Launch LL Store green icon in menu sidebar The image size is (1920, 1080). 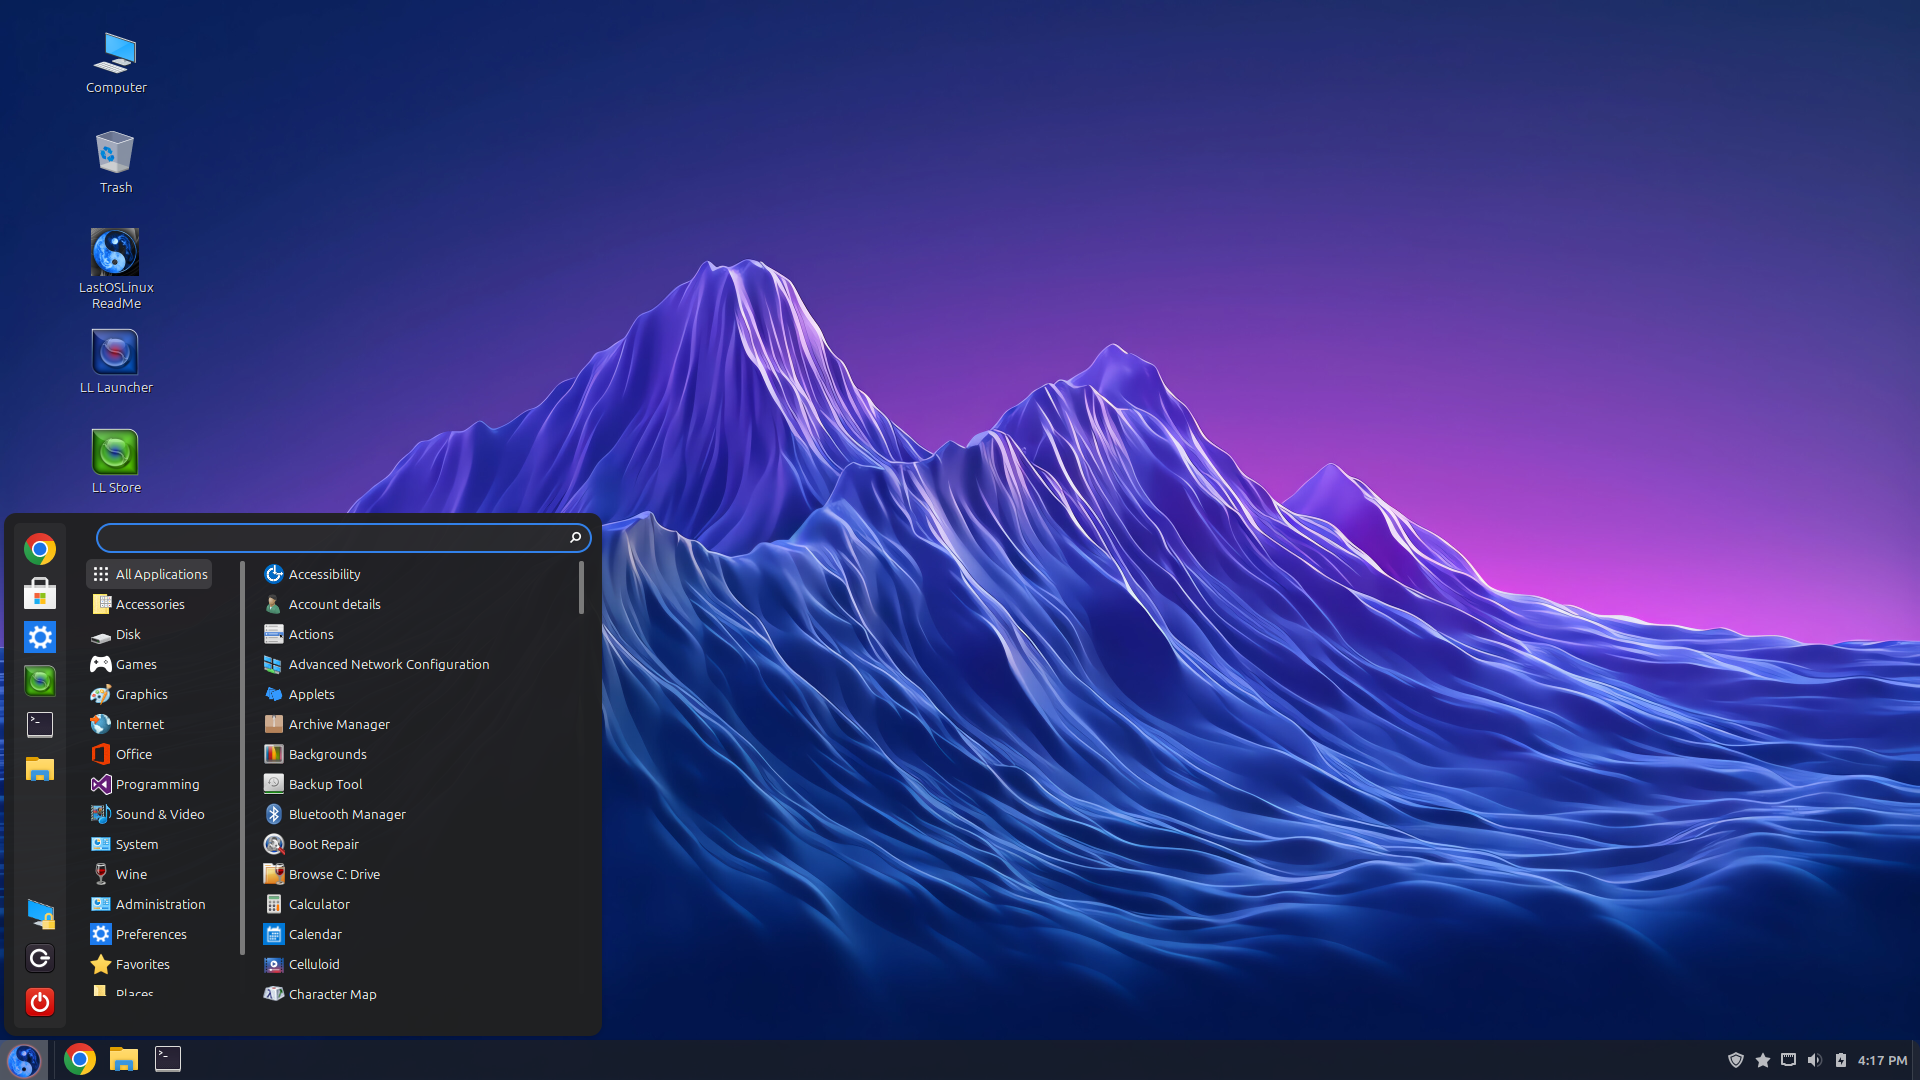pyautogui.click(x=40, y=681)
